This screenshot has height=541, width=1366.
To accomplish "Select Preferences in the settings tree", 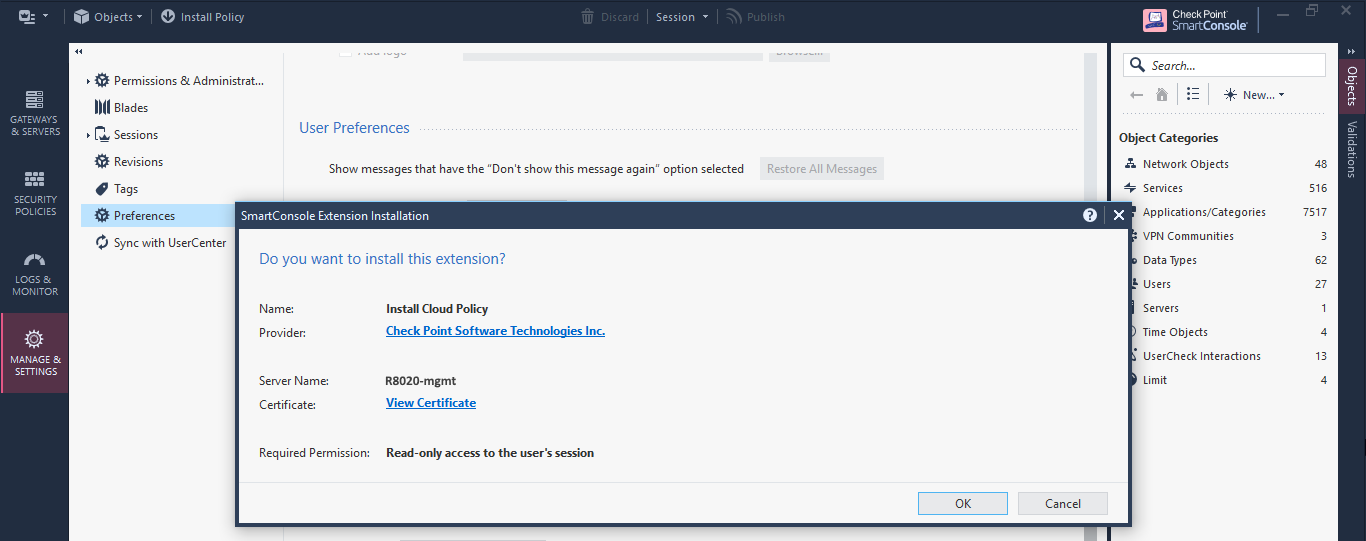I will tap(158, 216).
